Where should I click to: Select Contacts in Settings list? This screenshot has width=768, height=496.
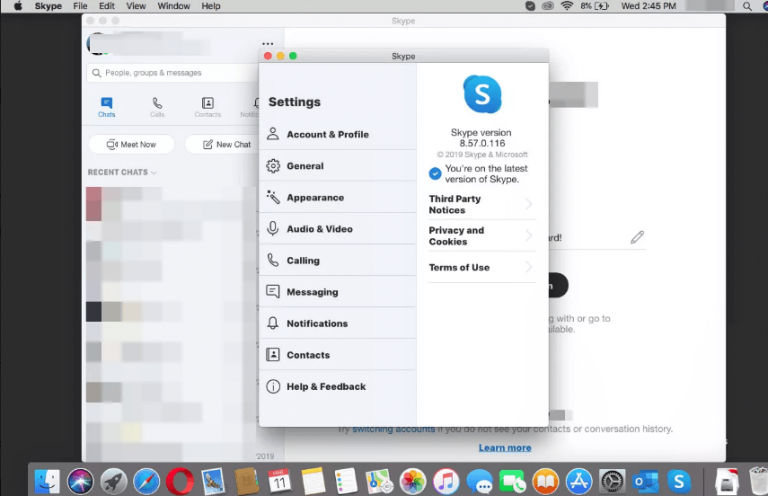tap(337, 355)
